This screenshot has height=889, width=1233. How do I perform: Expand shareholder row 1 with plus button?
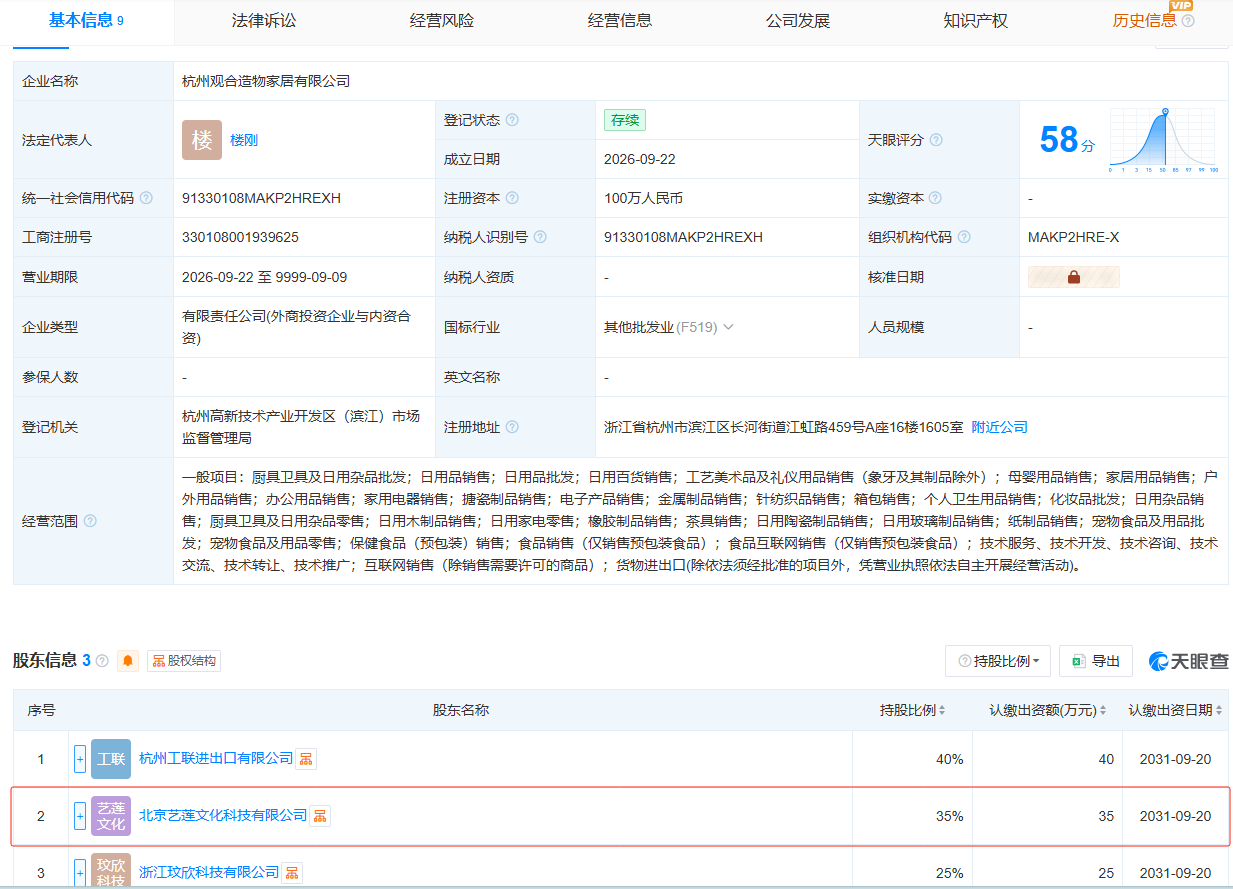(x=80, y=759)
